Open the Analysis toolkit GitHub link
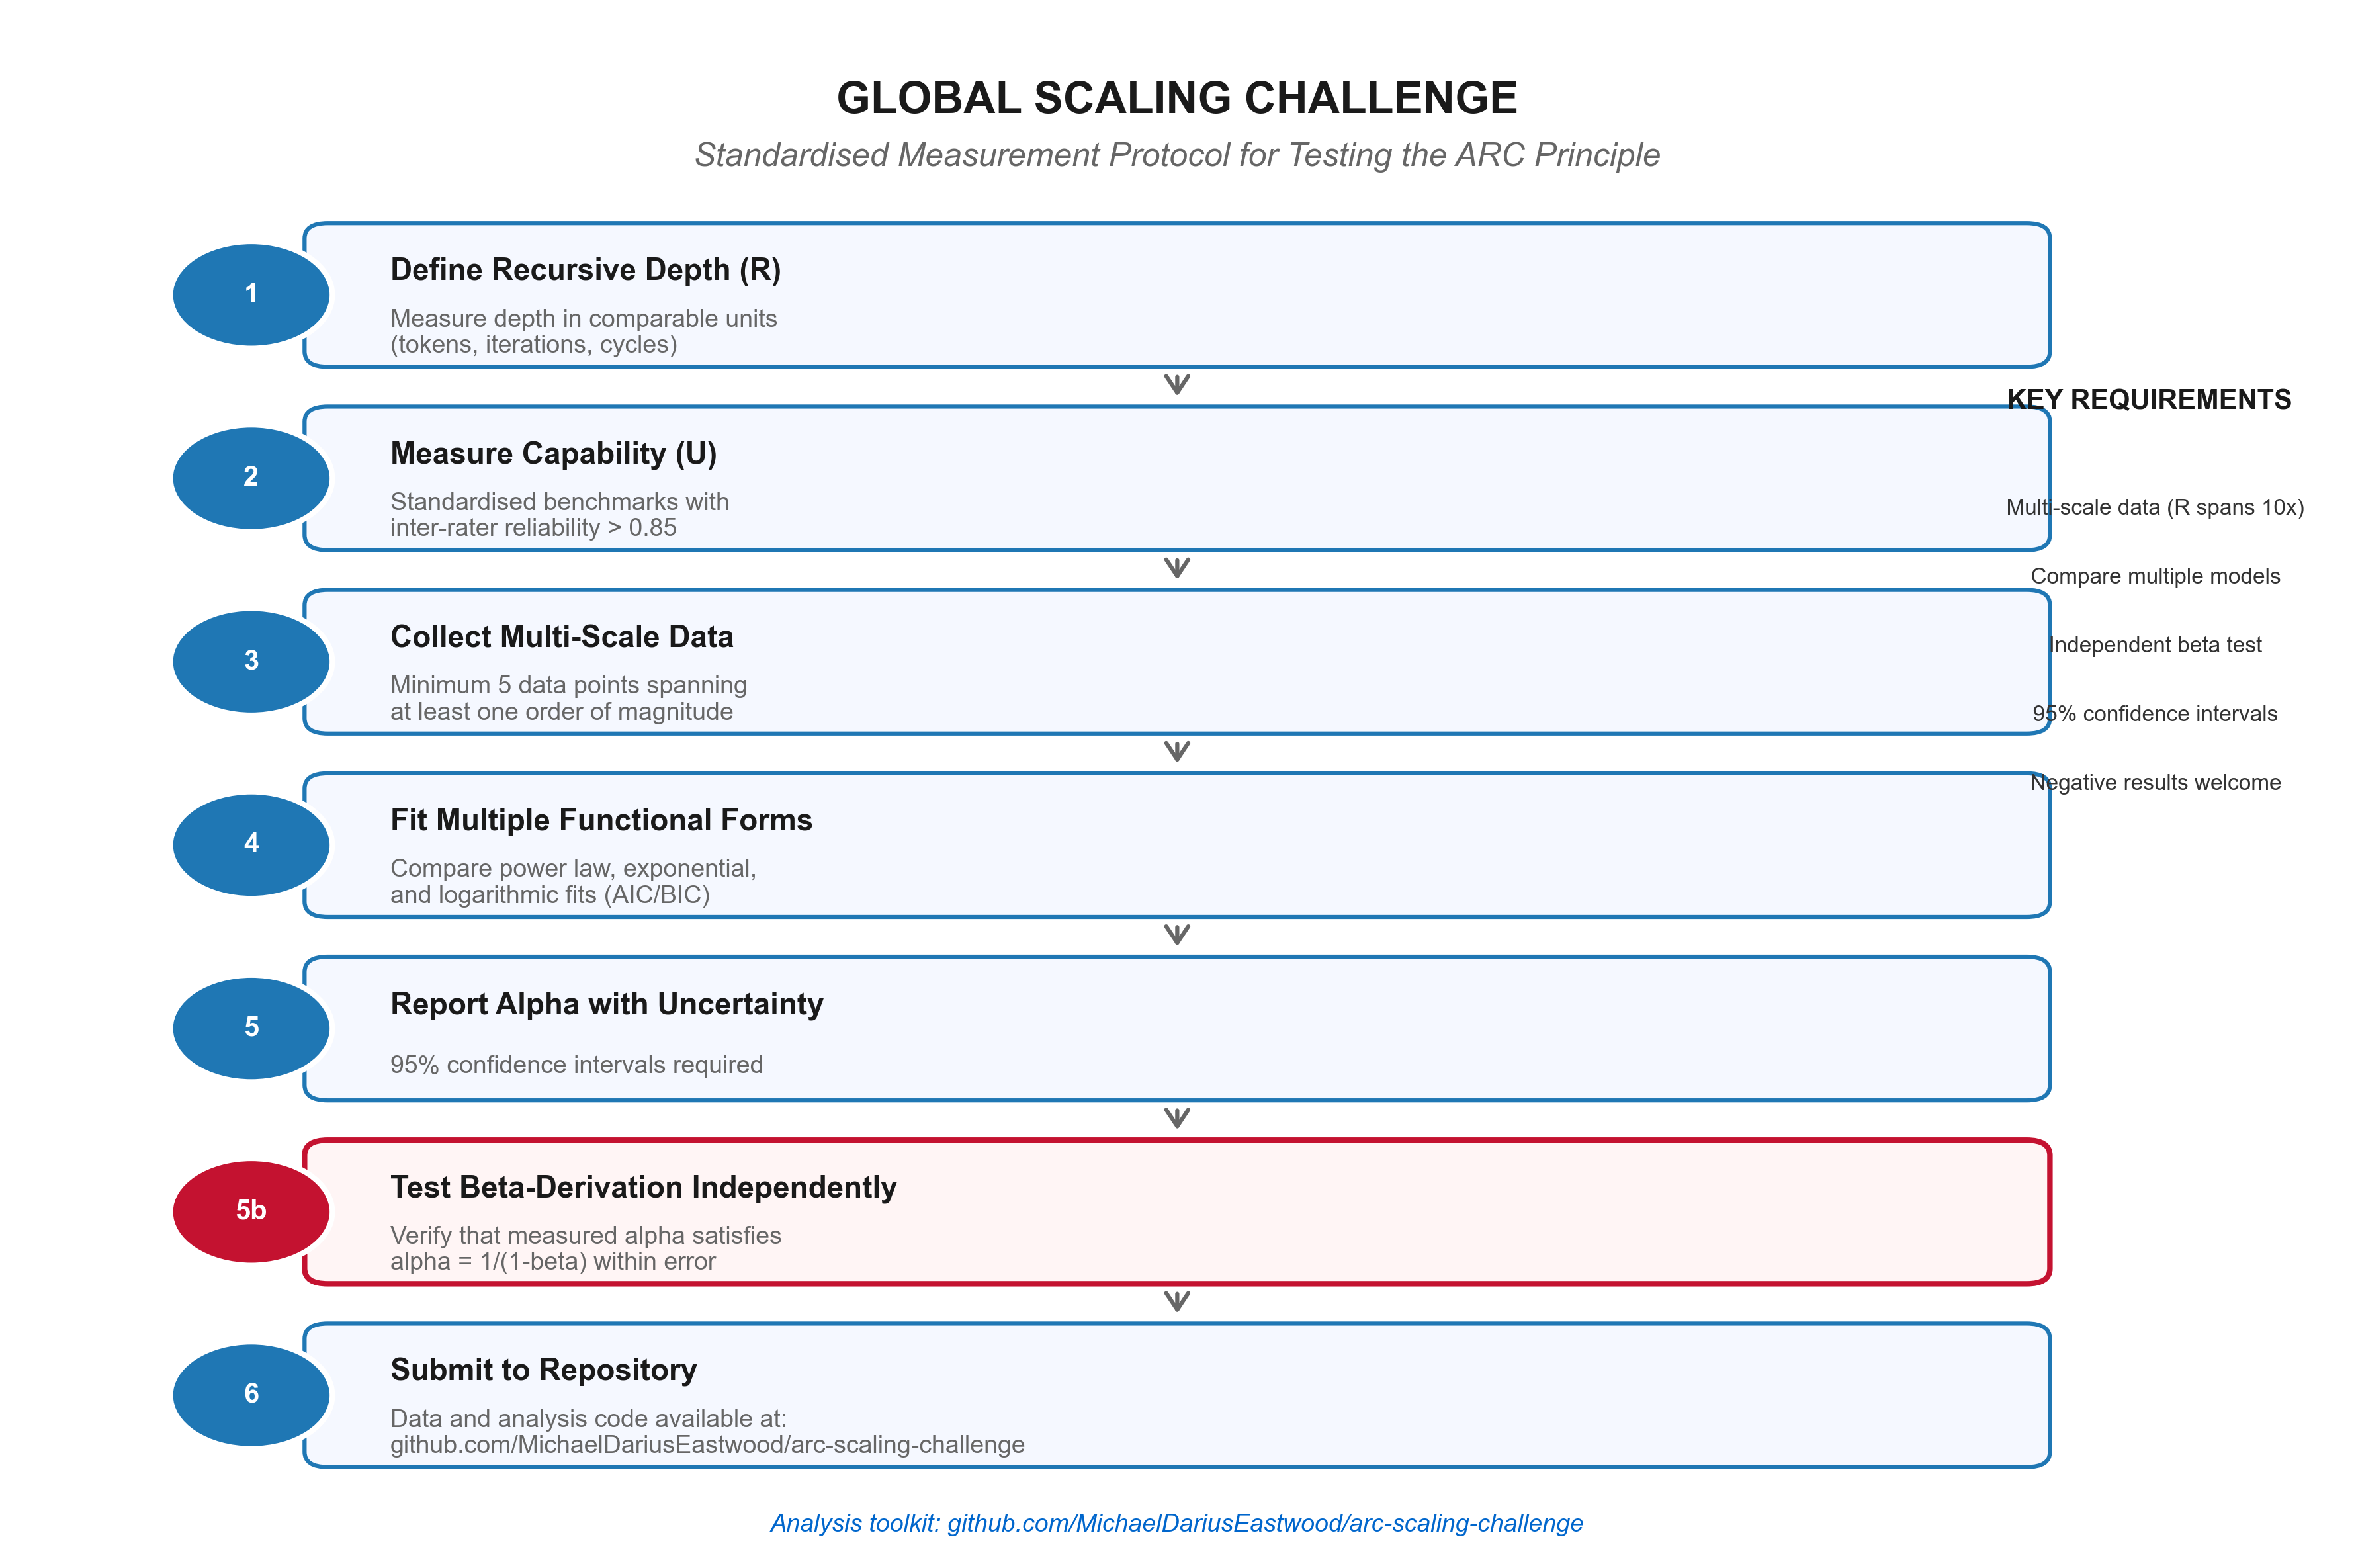The width and height of the screenshot is (2354, 1568). (1176, 1523)
